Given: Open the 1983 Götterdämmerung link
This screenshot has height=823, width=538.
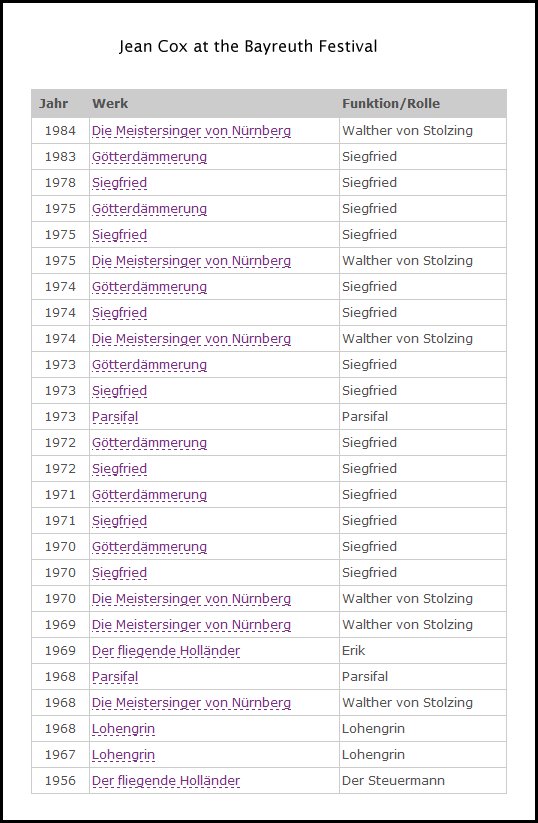Looking at the screenshot, I should pyautogui.click(x=149, y=156).
